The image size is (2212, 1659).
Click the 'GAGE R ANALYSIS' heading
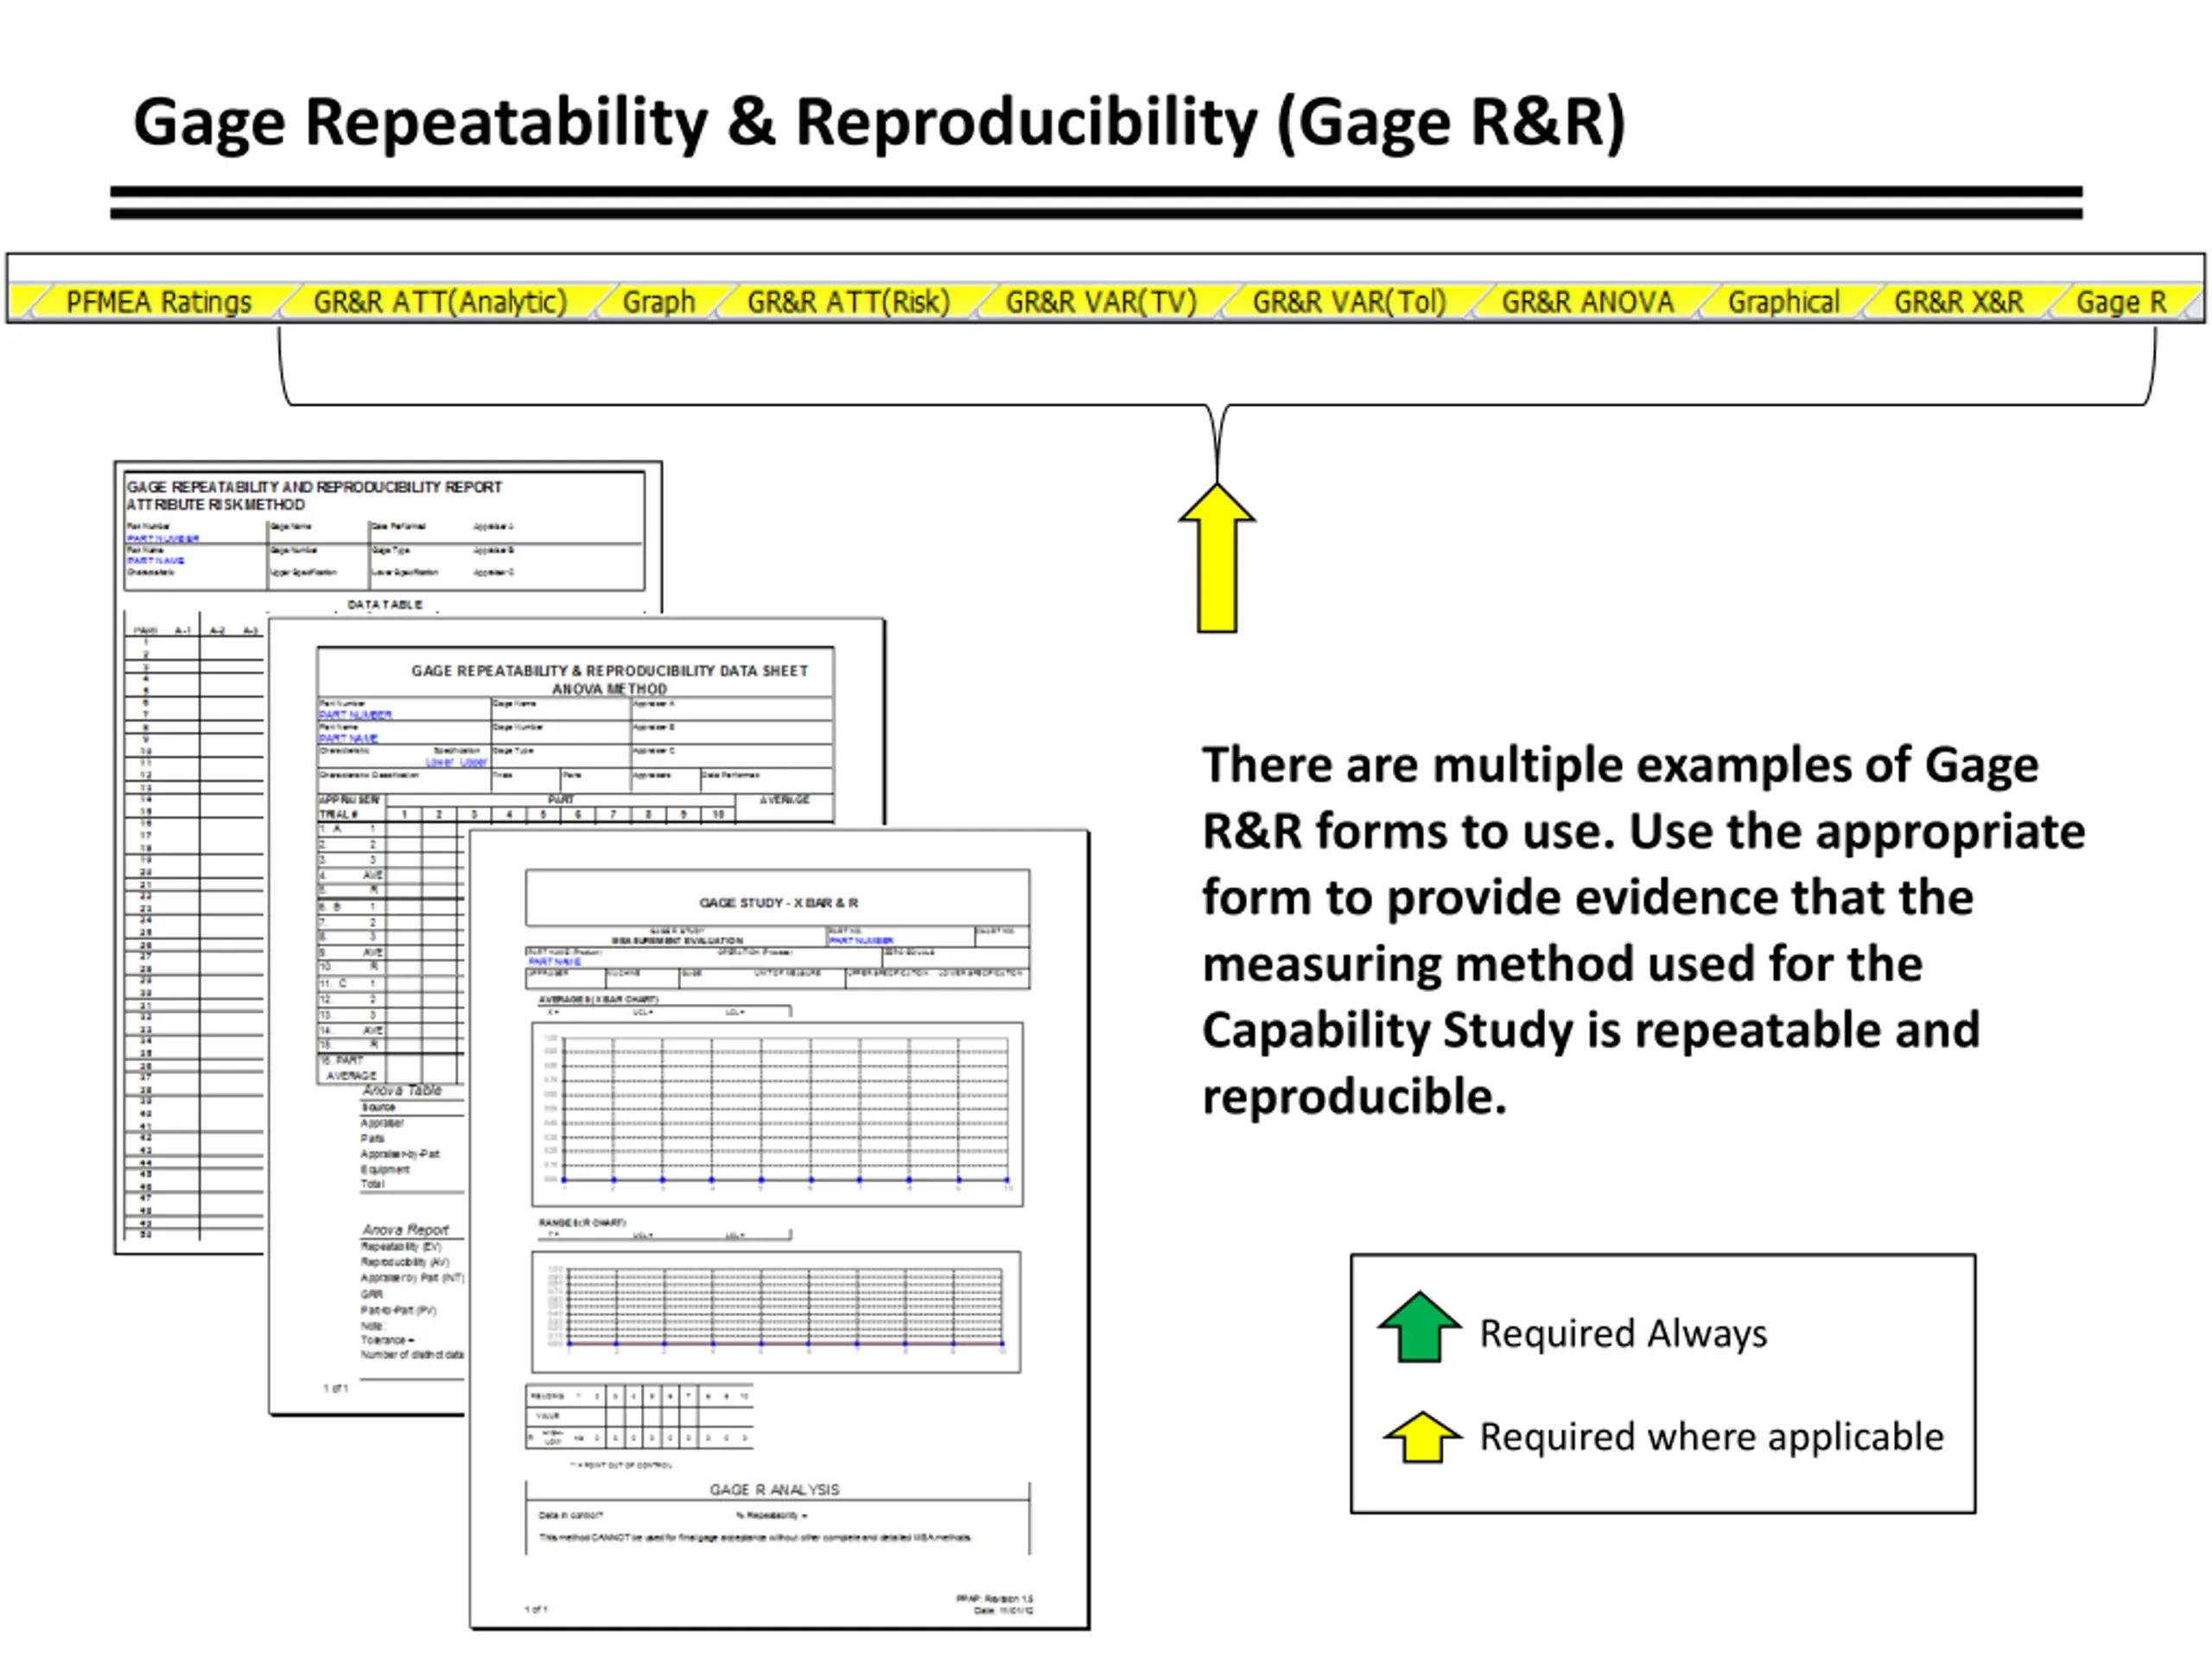[775, 1490]
